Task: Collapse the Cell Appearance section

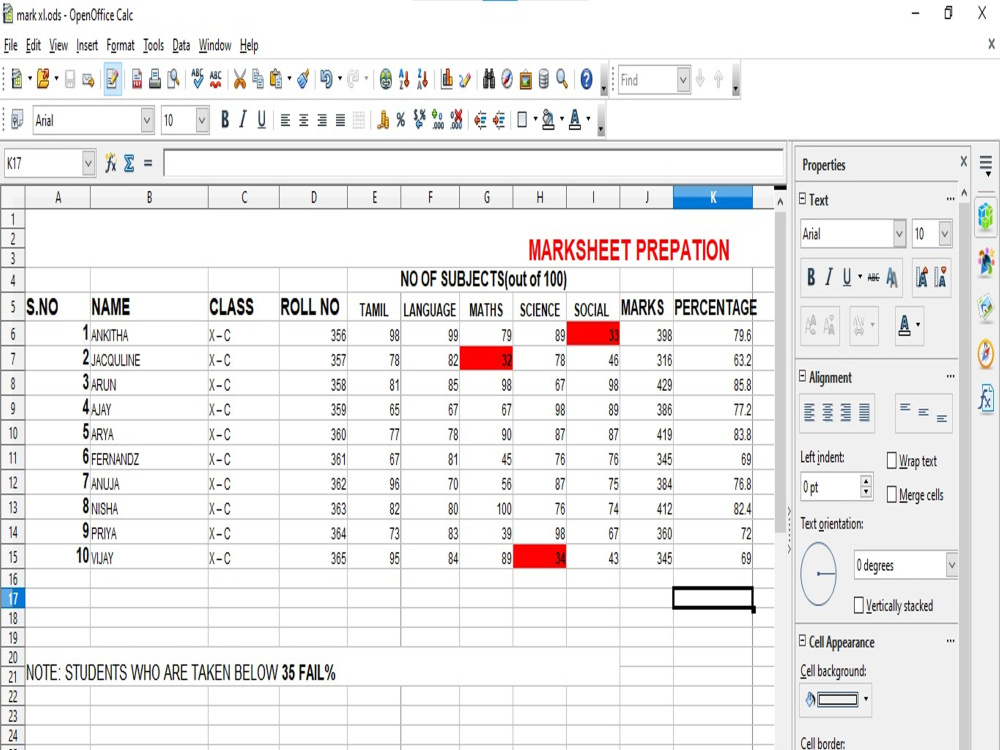Action: 803,641
